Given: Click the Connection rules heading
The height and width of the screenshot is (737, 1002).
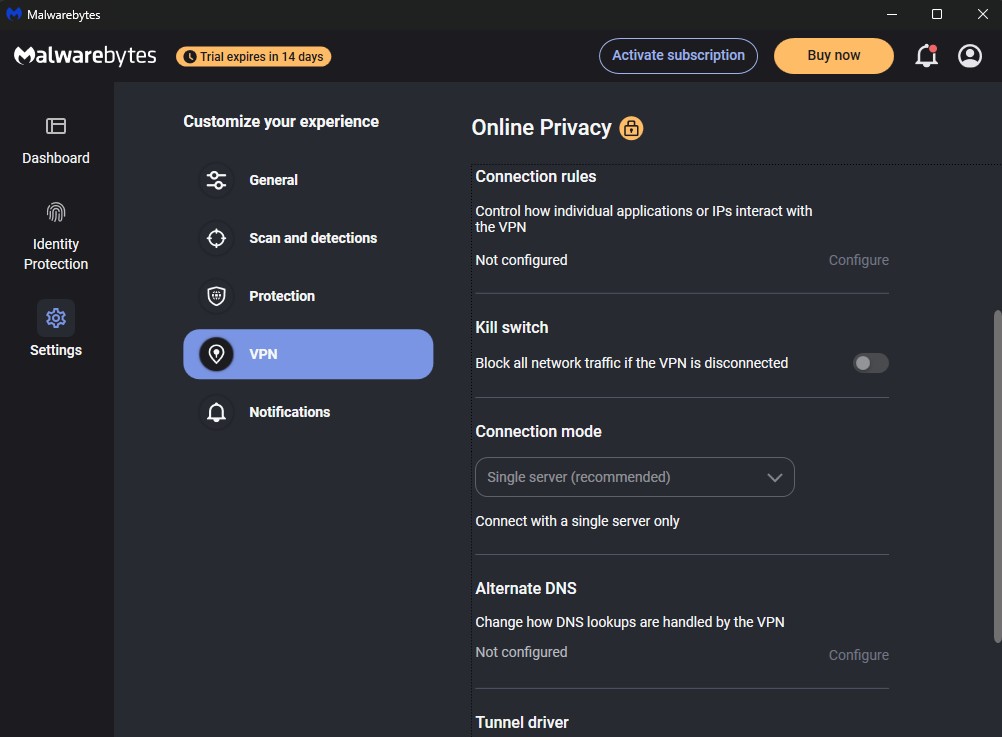Looking at the screenshot, I should [536, 176].
